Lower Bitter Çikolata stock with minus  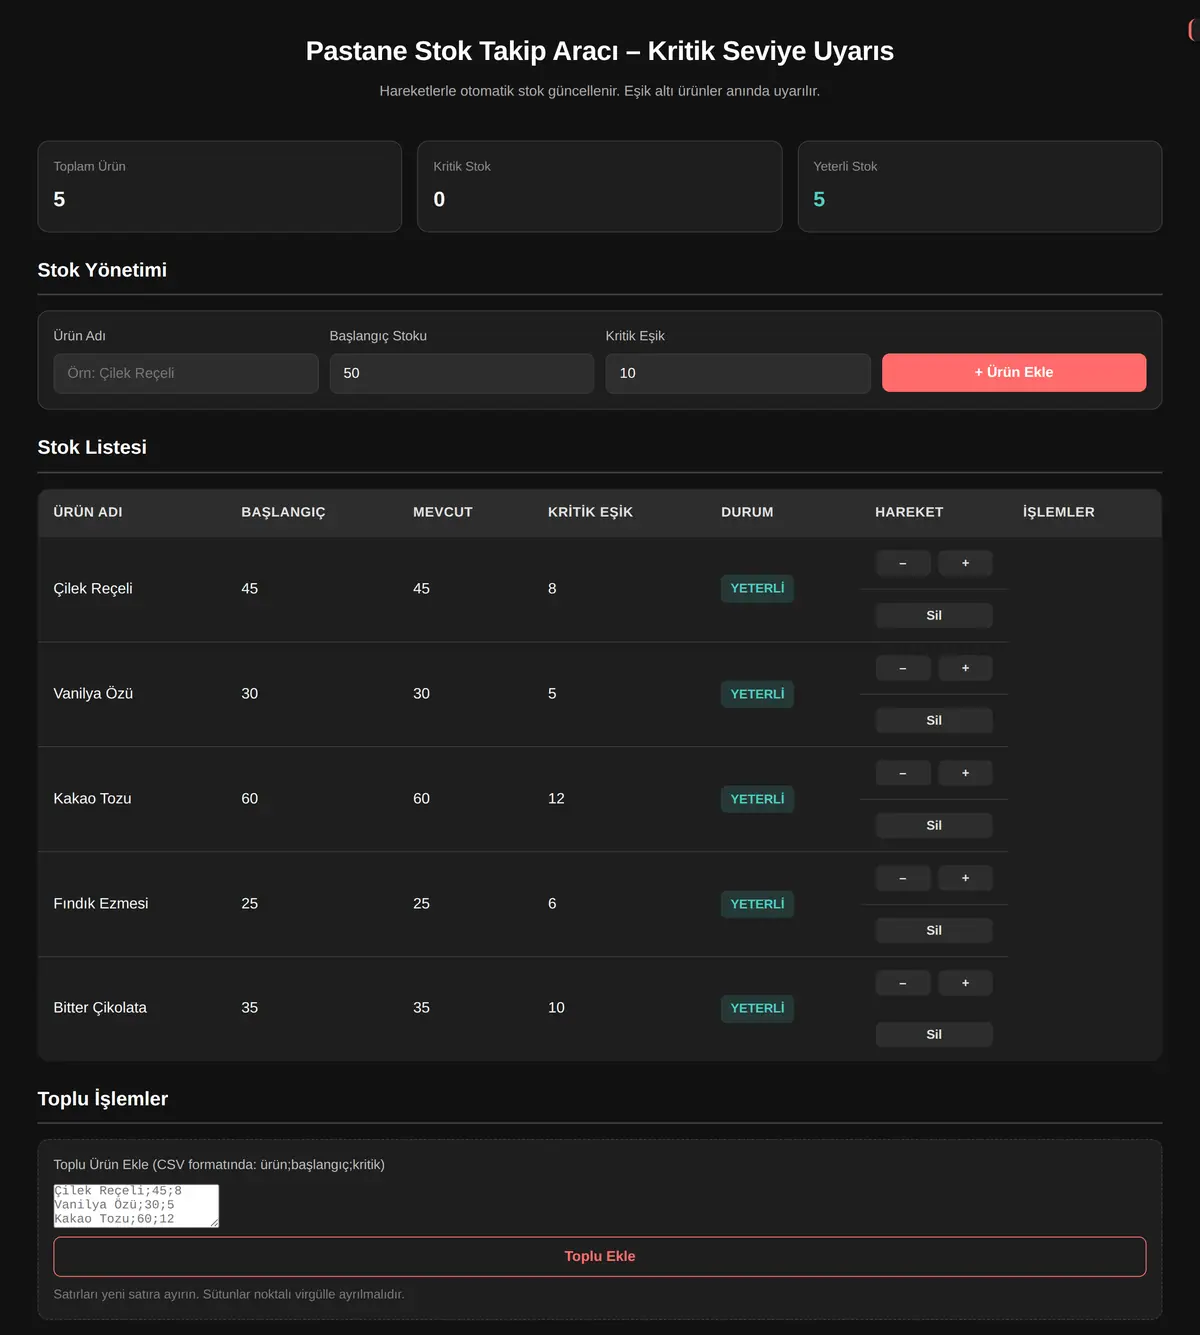pos(903,983)
